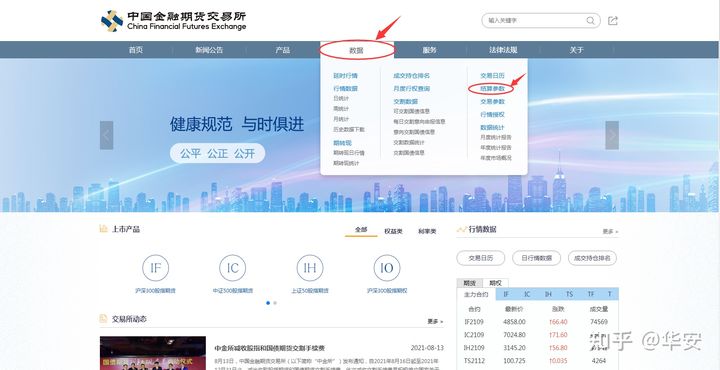The width and height of the screenshot is (720, 370).
Task: Open 年度市场概况 link
Action: [496, 157]
